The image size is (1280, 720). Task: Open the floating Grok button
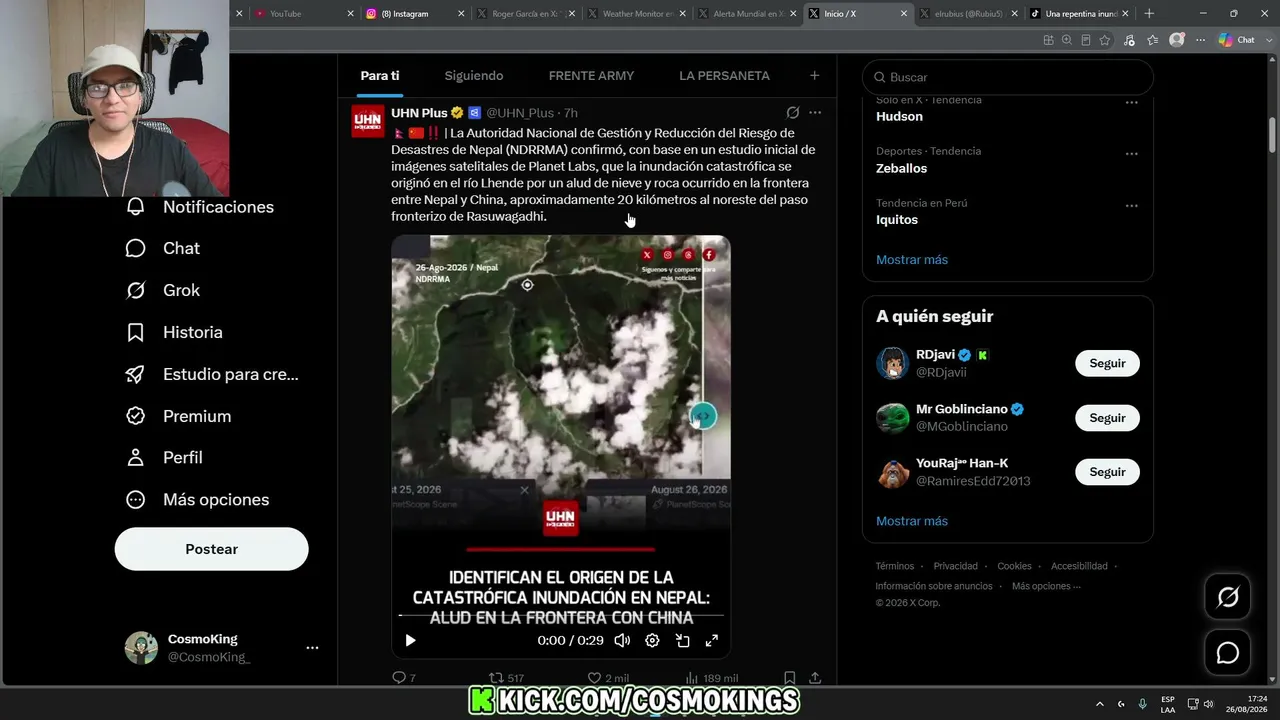coord(1227,597)
